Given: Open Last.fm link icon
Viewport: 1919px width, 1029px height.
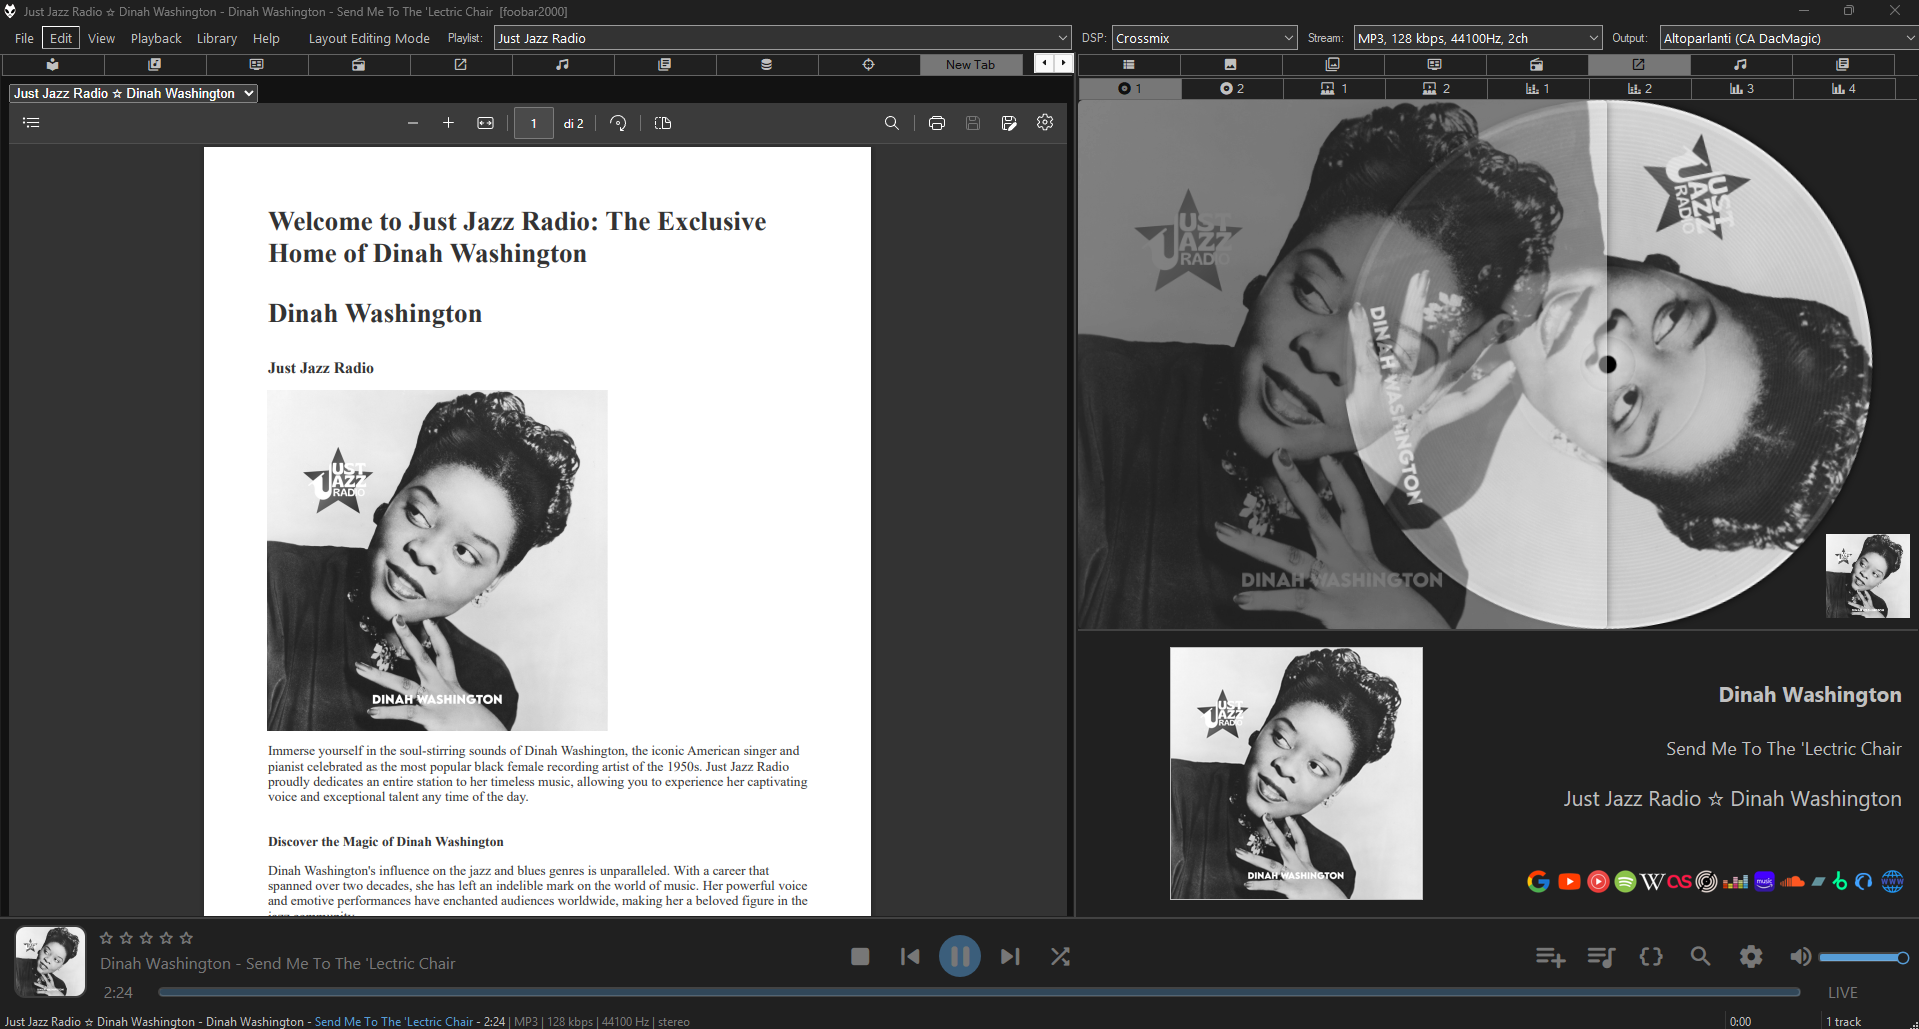Looking at the screenshot, I should click(1679, 881).
